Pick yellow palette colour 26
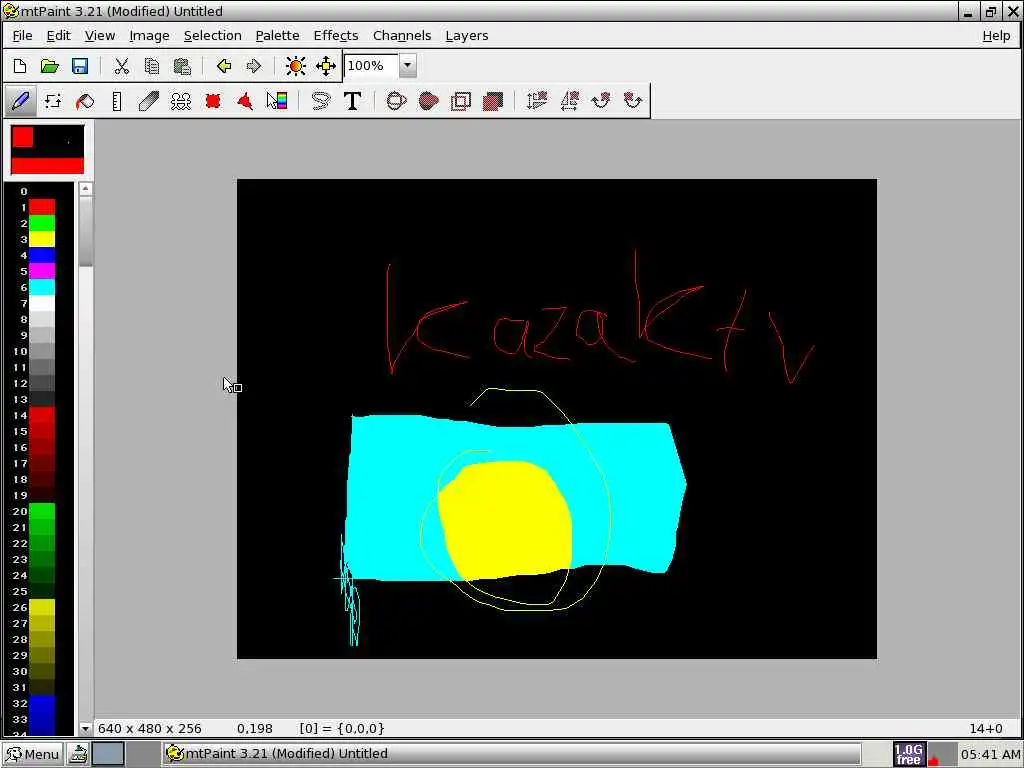Screen dimensions: 1024x768 tap(42, 607)
